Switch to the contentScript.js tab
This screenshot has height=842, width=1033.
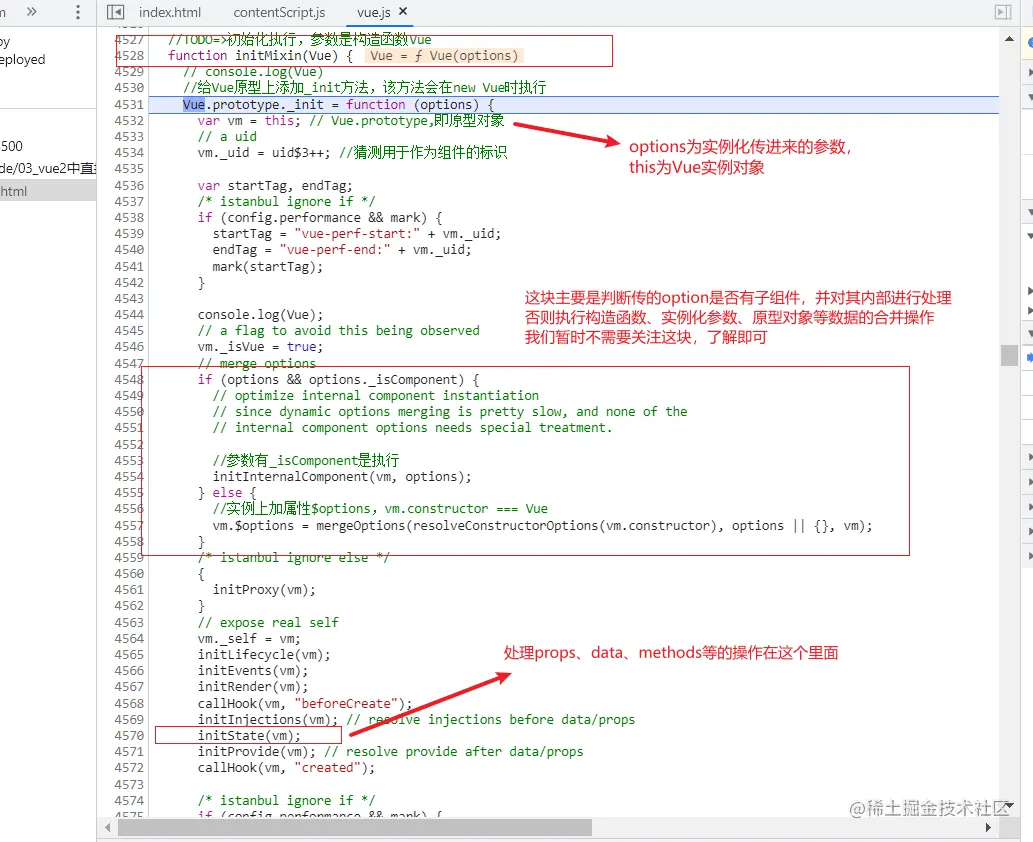click(279, 13)
